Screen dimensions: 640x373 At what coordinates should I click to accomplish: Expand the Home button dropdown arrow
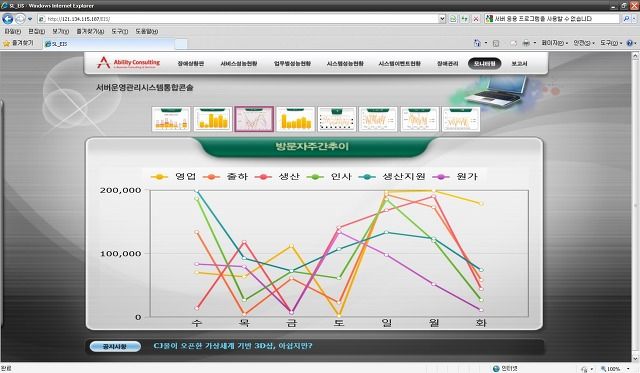486,43
